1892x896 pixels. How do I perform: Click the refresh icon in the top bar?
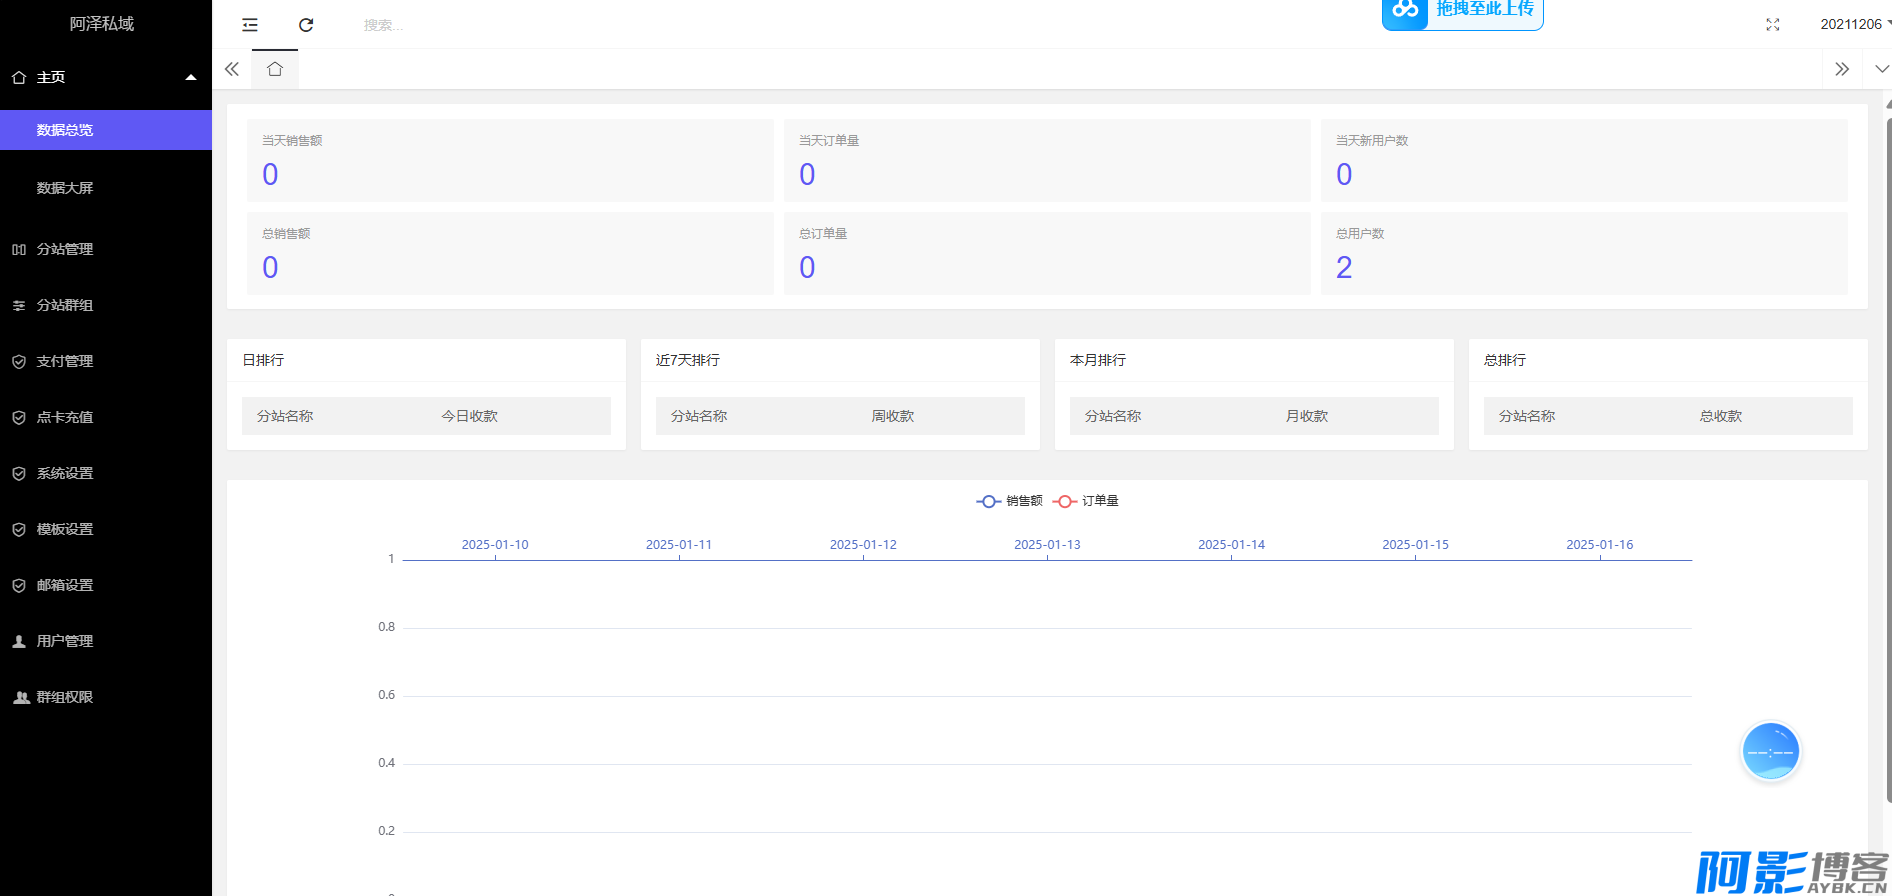click(x=306, y=25)
